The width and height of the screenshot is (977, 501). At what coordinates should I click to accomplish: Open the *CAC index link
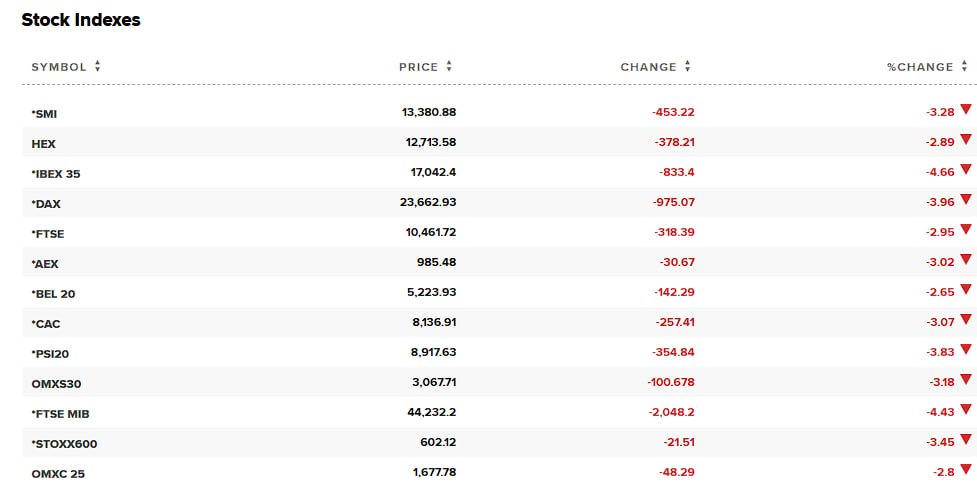(x=46, y=324)
